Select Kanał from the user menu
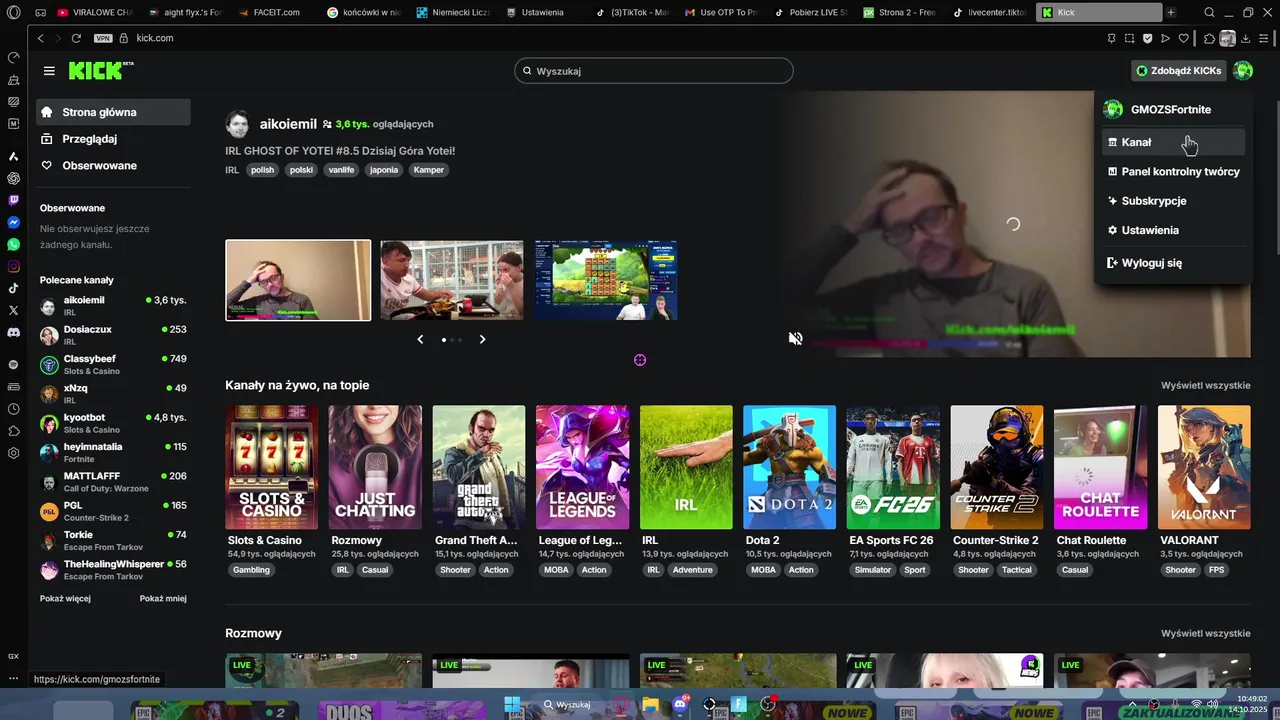Image resolution: width=1280 pixels, height=720 pixels. click(1174, 142)
